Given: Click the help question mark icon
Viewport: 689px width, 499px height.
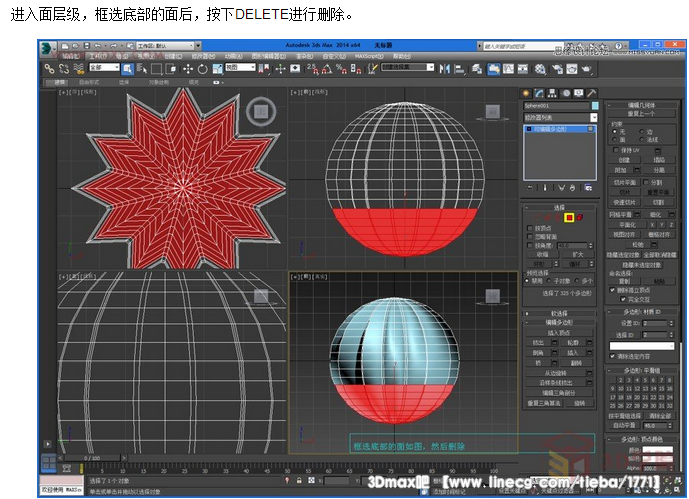Looking at the screenshot, I should tap(619, 46).
